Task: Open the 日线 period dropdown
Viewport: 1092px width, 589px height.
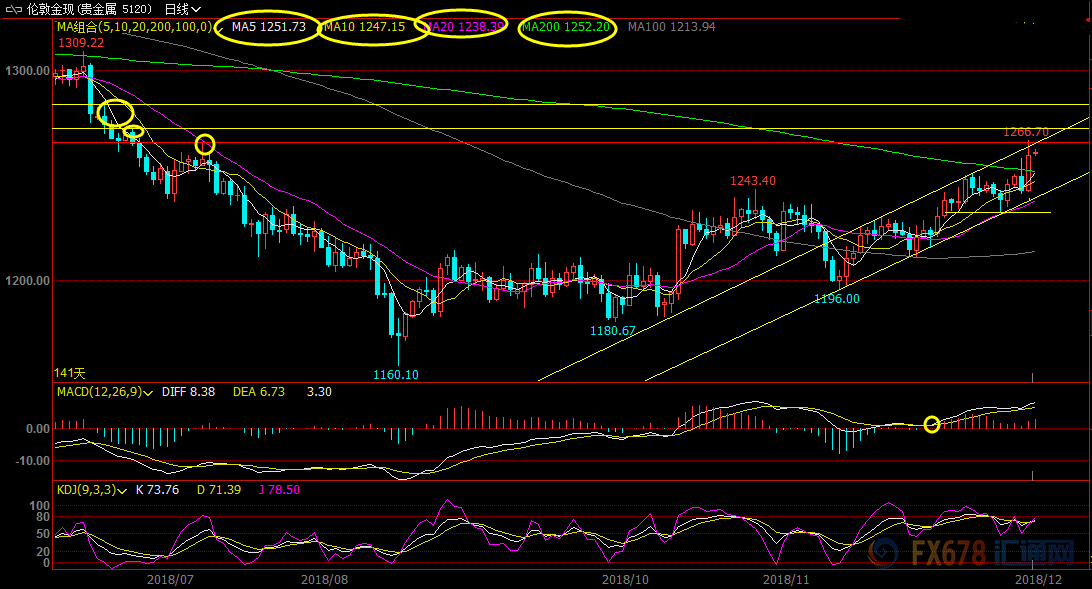Action: click(182, 9)
